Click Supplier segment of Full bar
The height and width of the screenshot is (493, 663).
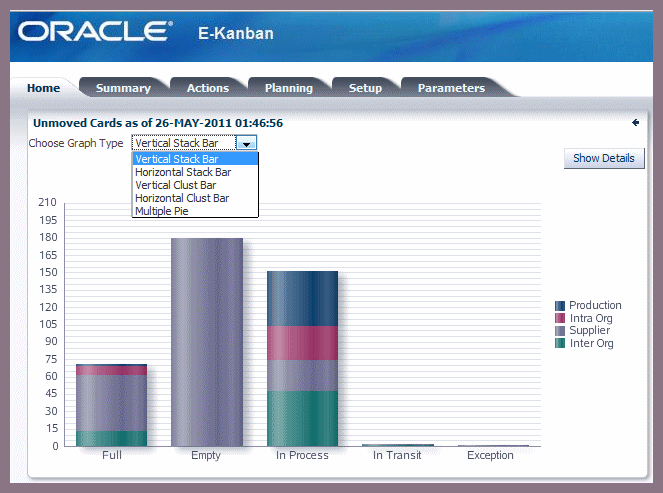(112, 403)
